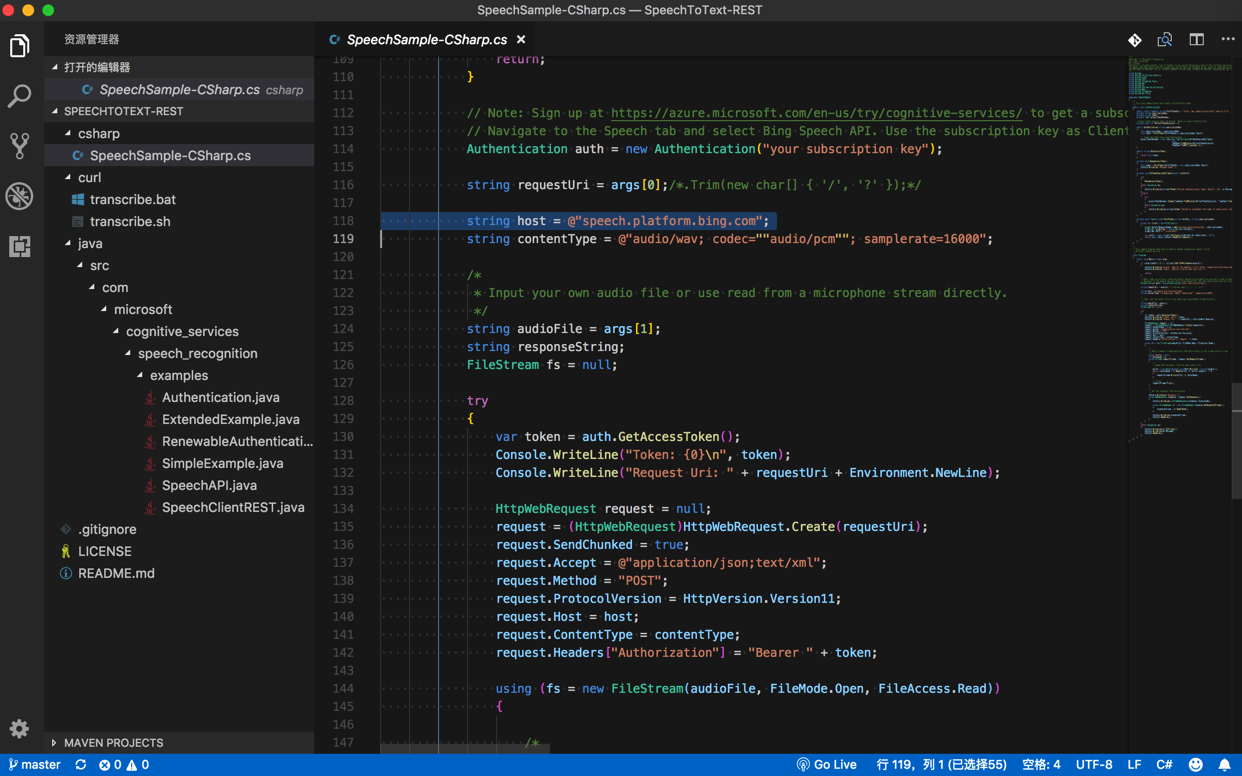Viewport: 1242px width, 776px height.
Task: Collapse the examples folder in tree
Action: (x=178, y=375)
